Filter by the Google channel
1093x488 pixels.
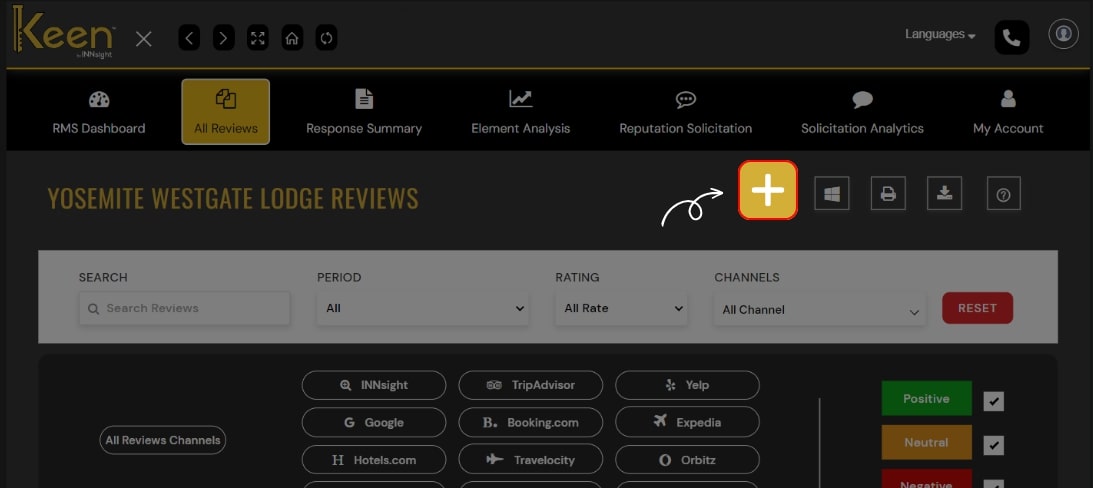[374, 422]
